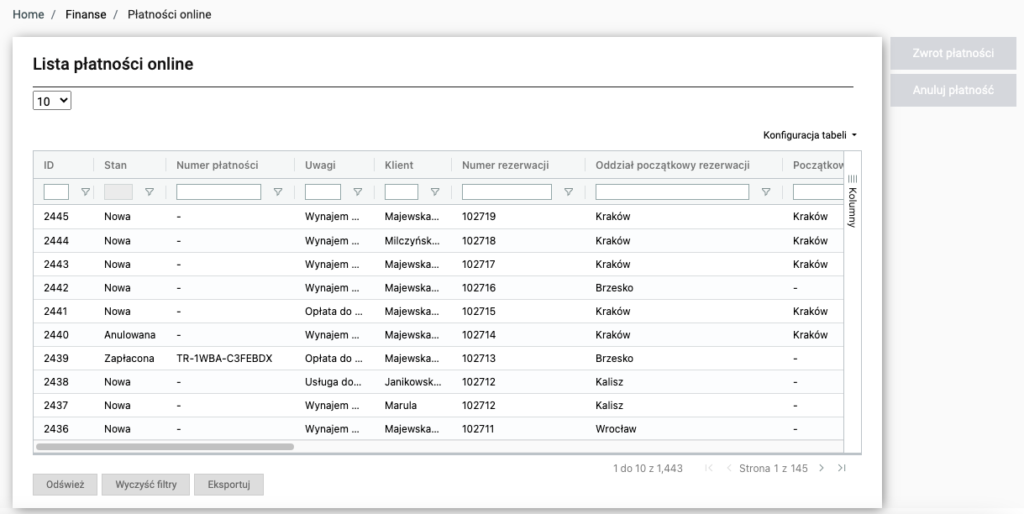Click the Eksportuj button
The image size is (1024, 514).
(228, 485)
